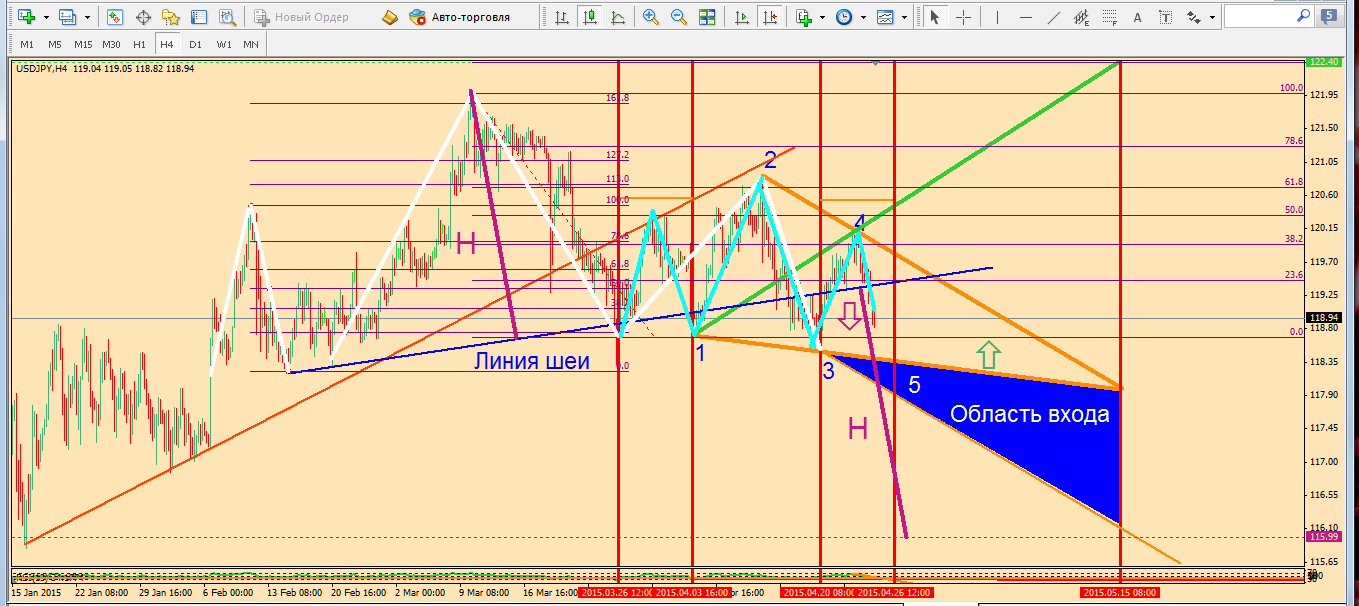Image resolution: width=1359 pixels, height=606 pixels.
Task: Click the 118.94 current price label
Action: 1324,319
